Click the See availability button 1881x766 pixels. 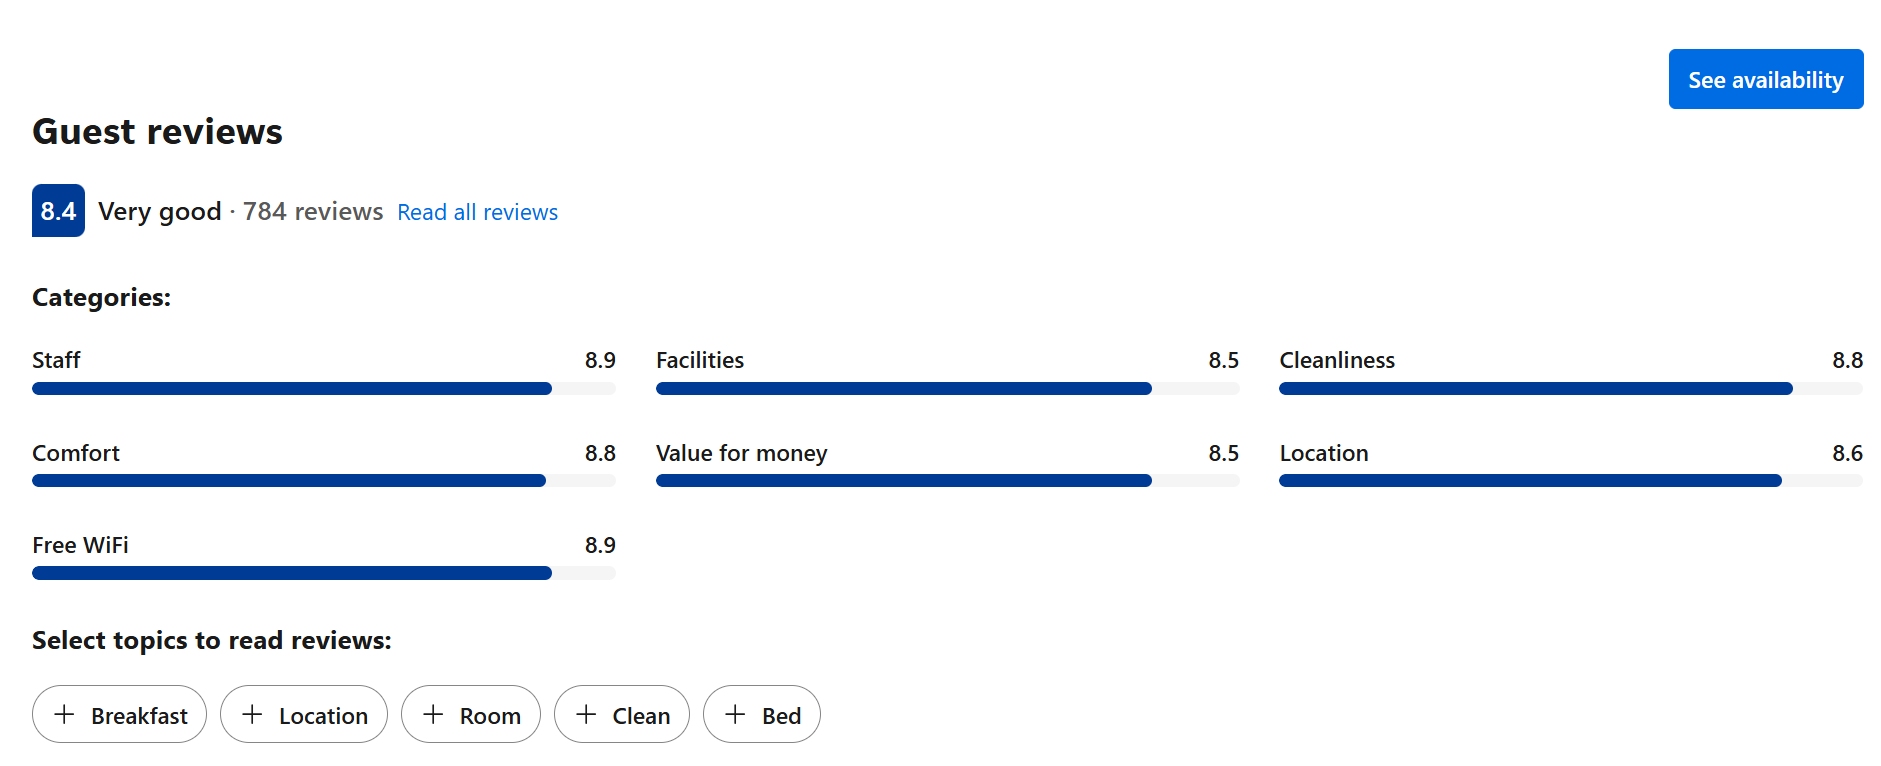click(1765, 79)
